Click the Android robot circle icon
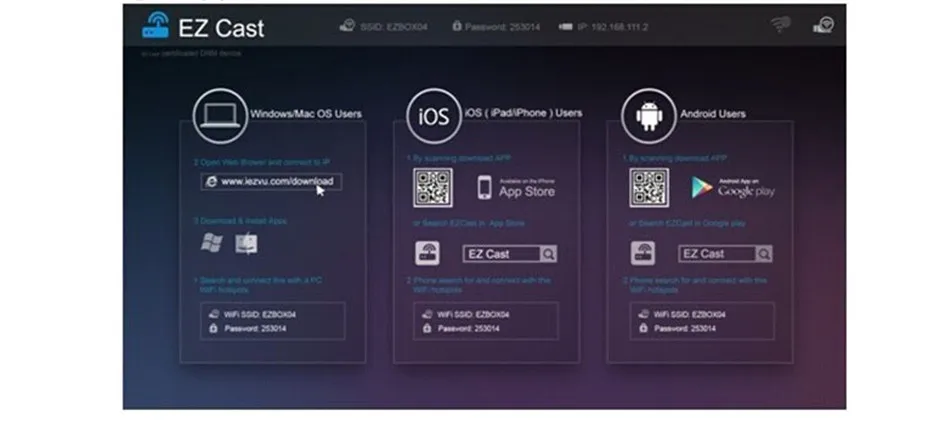 coord(649,116)
